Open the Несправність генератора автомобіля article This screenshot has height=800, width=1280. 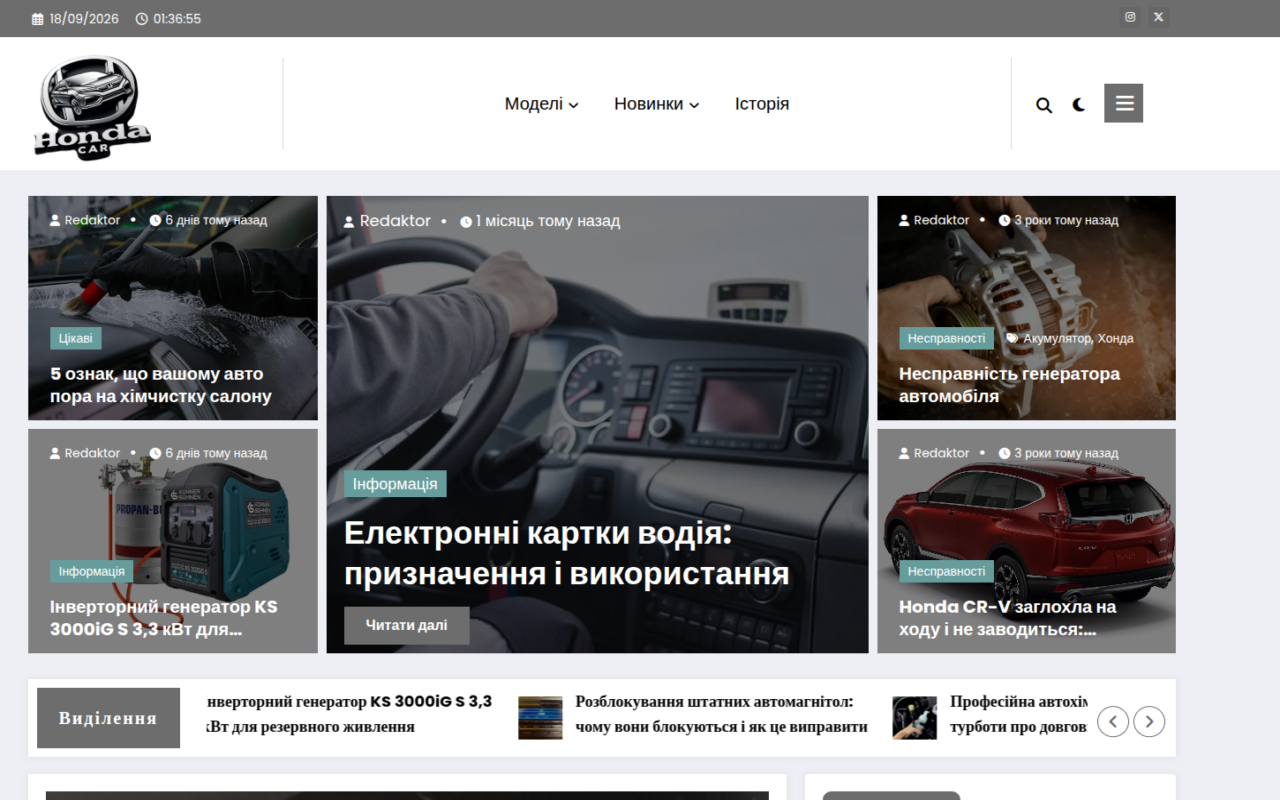click(x=1009, y=385)
